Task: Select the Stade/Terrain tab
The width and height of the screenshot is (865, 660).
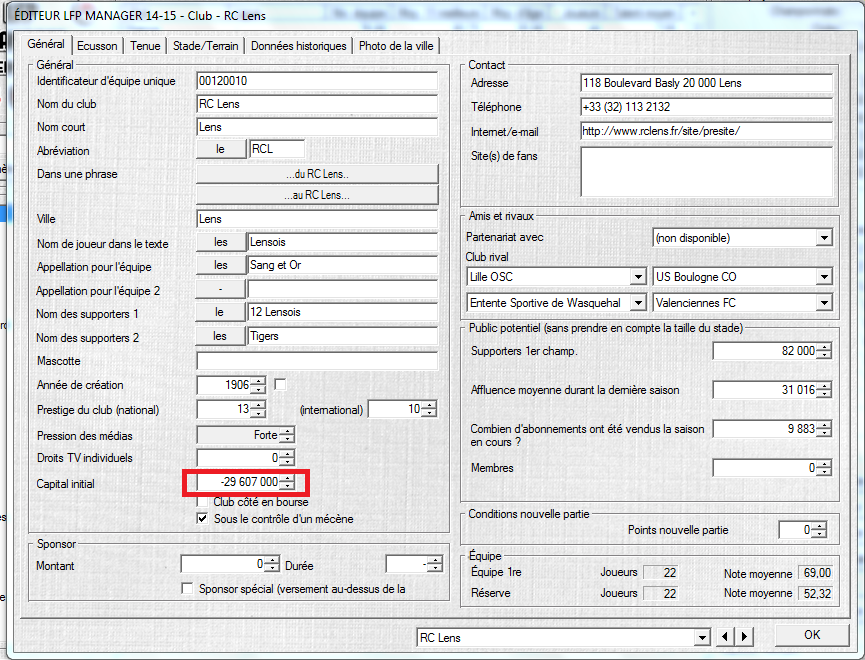Action: pos(205,46)
